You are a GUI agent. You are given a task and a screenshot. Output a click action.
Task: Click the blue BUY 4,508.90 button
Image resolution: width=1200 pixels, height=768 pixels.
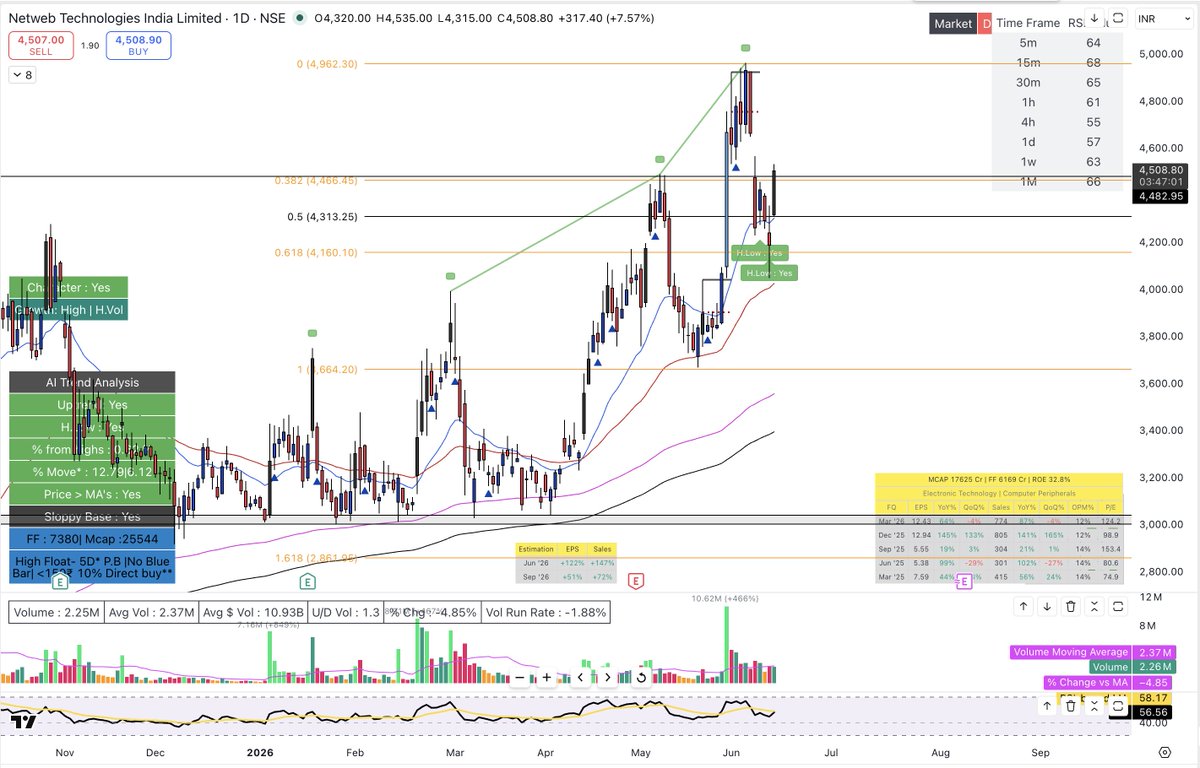[140, 45]
